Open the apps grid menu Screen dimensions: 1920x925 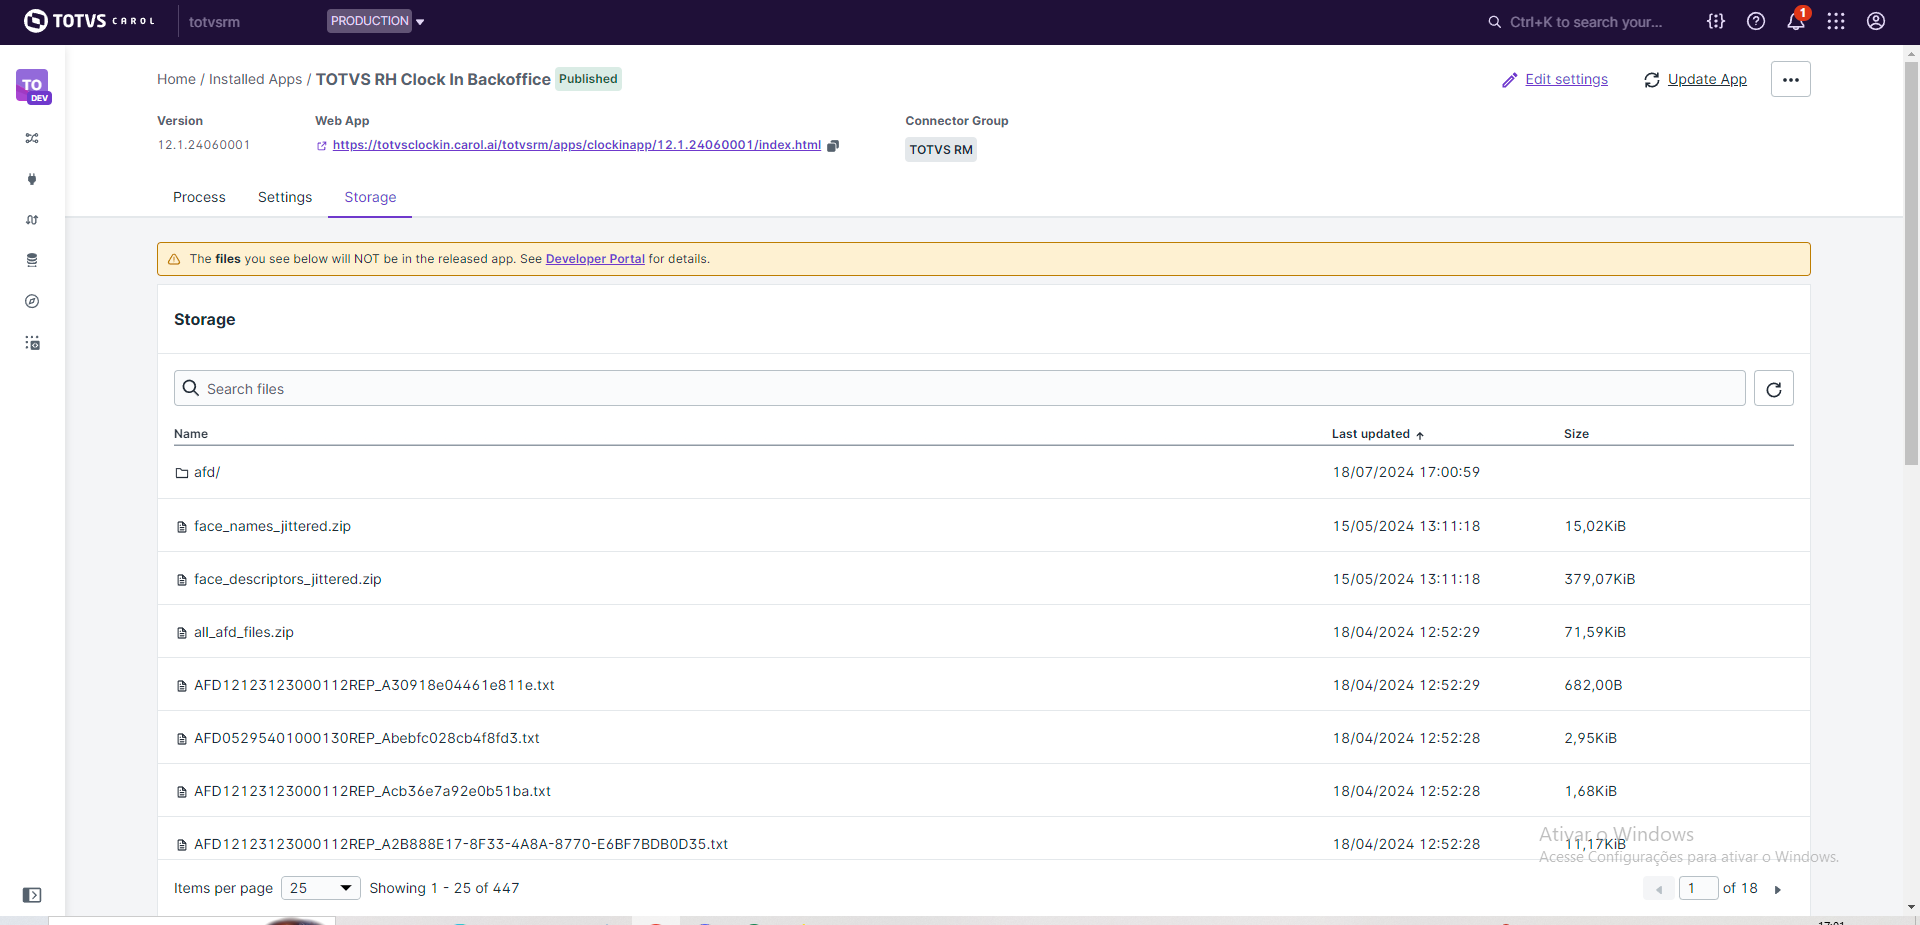[x=1836, y=21]
